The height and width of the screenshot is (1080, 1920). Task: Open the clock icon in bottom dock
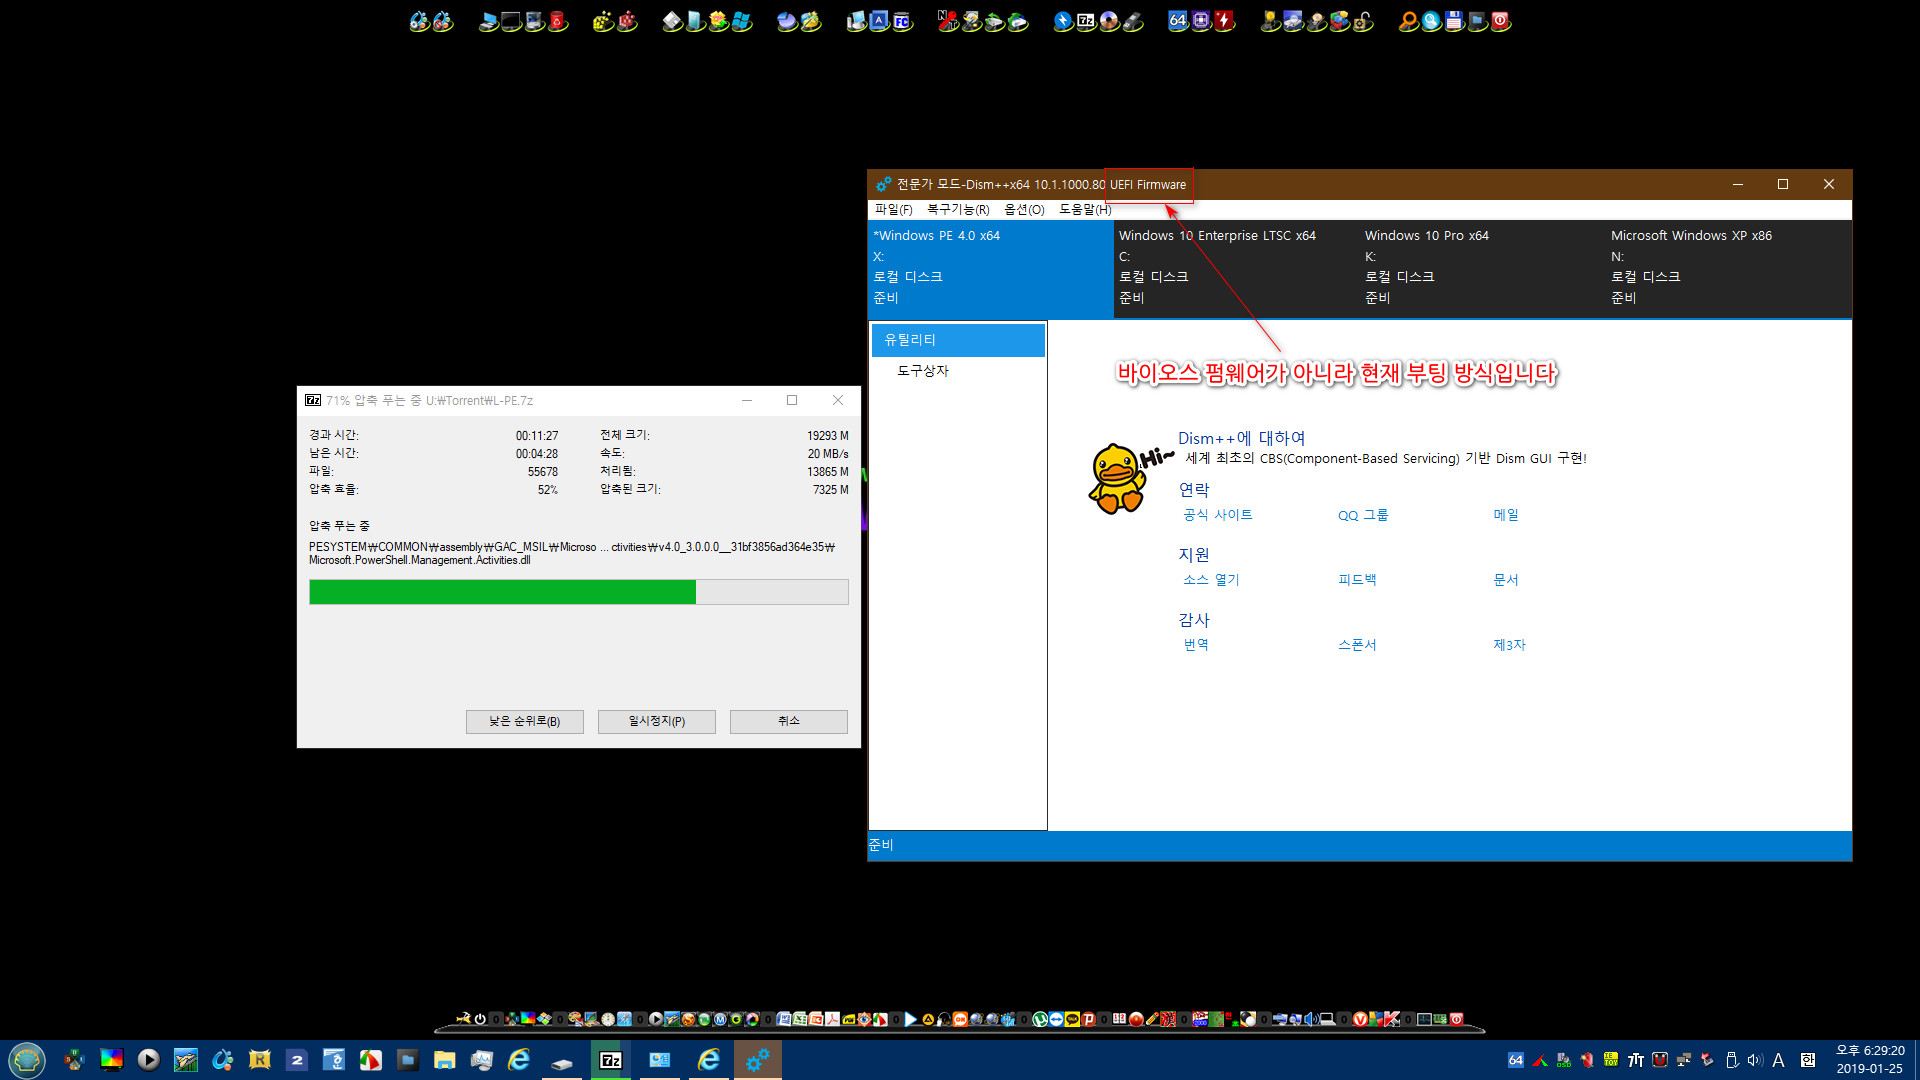[x=608, y=1019]
